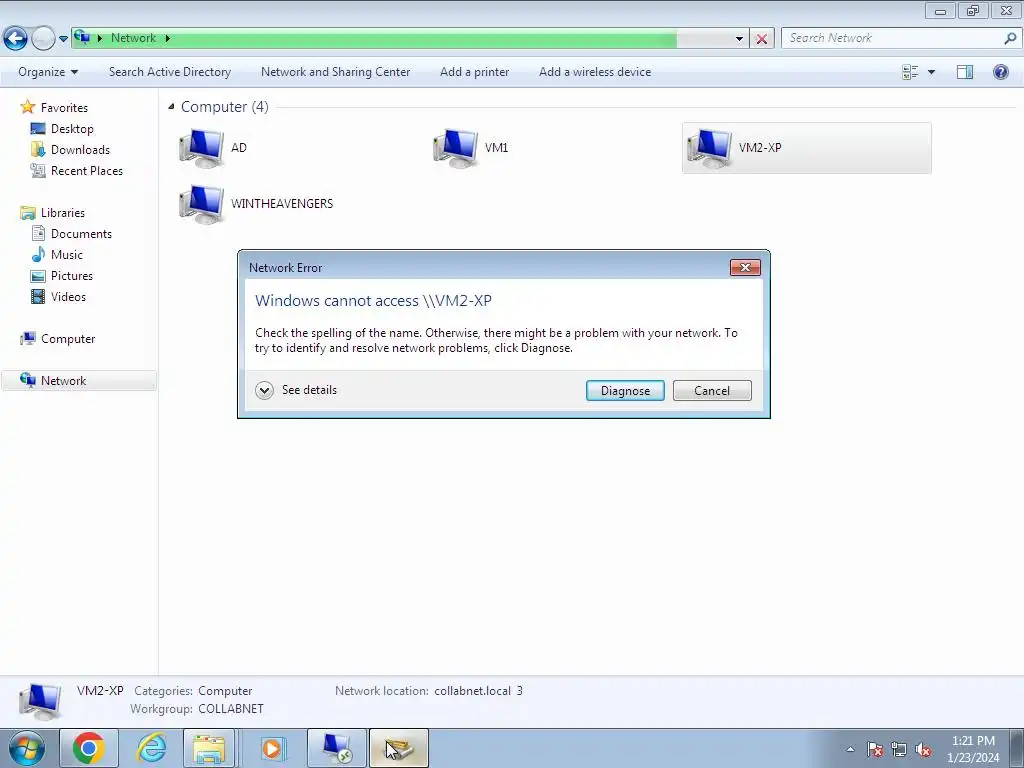
Task: Select Desktop in Favorites
Action: pos(72,129)
